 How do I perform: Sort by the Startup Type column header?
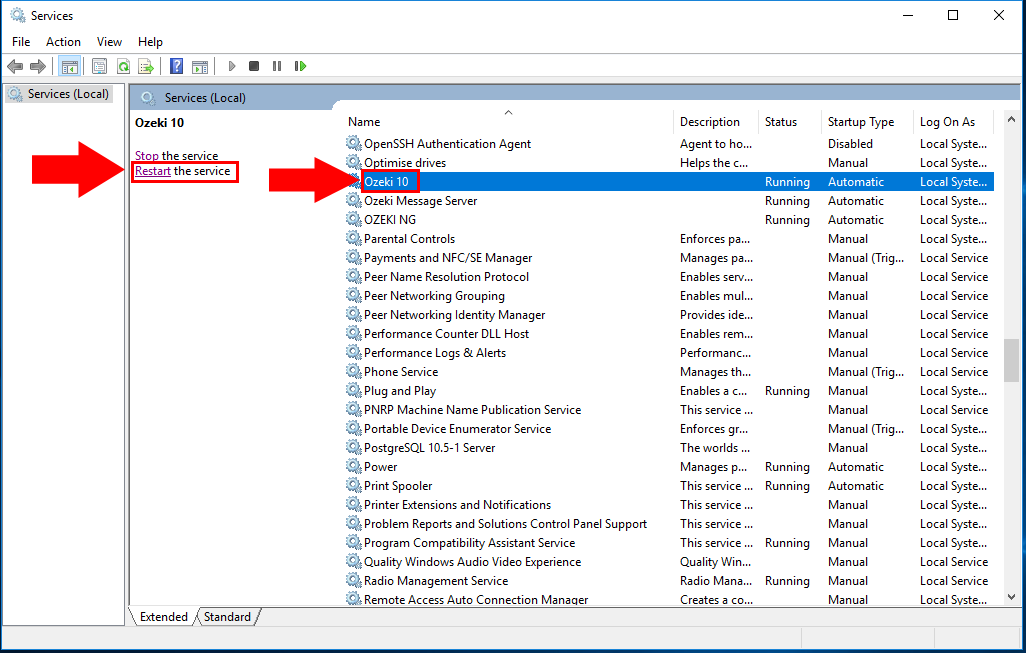point(867,122)
